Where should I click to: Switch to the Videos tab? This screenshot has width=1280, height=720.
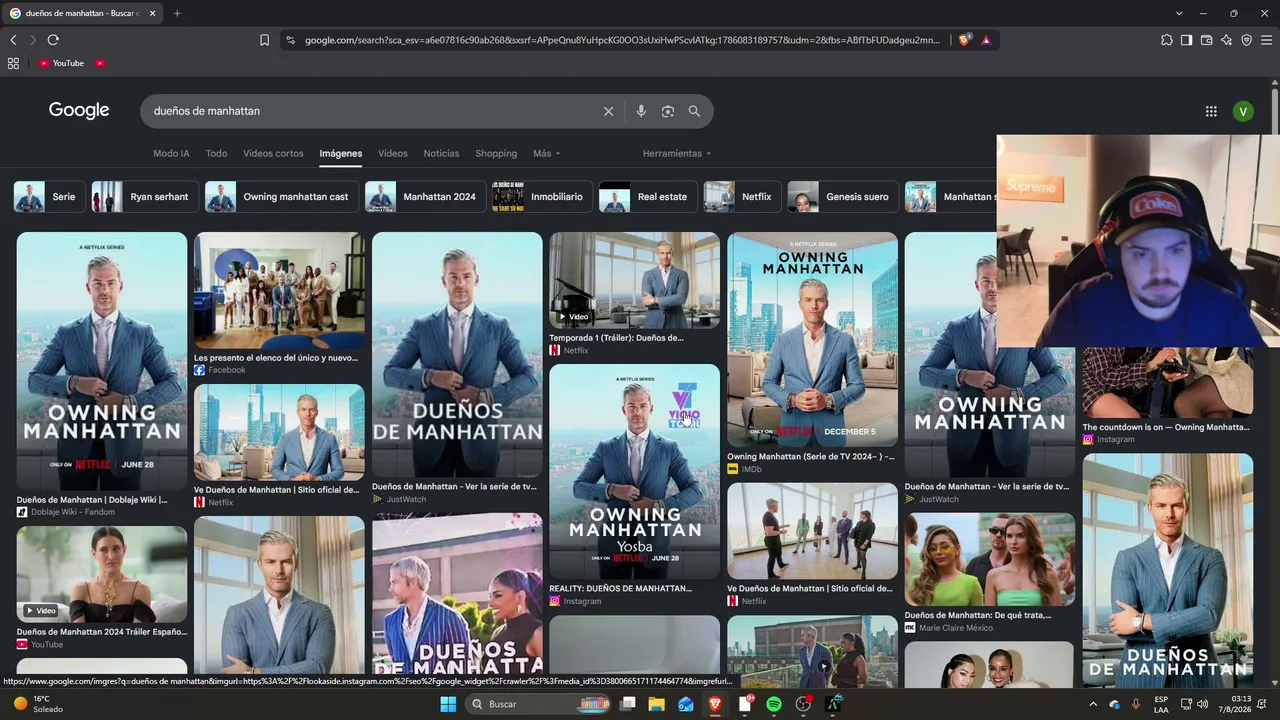pos(393,153)
